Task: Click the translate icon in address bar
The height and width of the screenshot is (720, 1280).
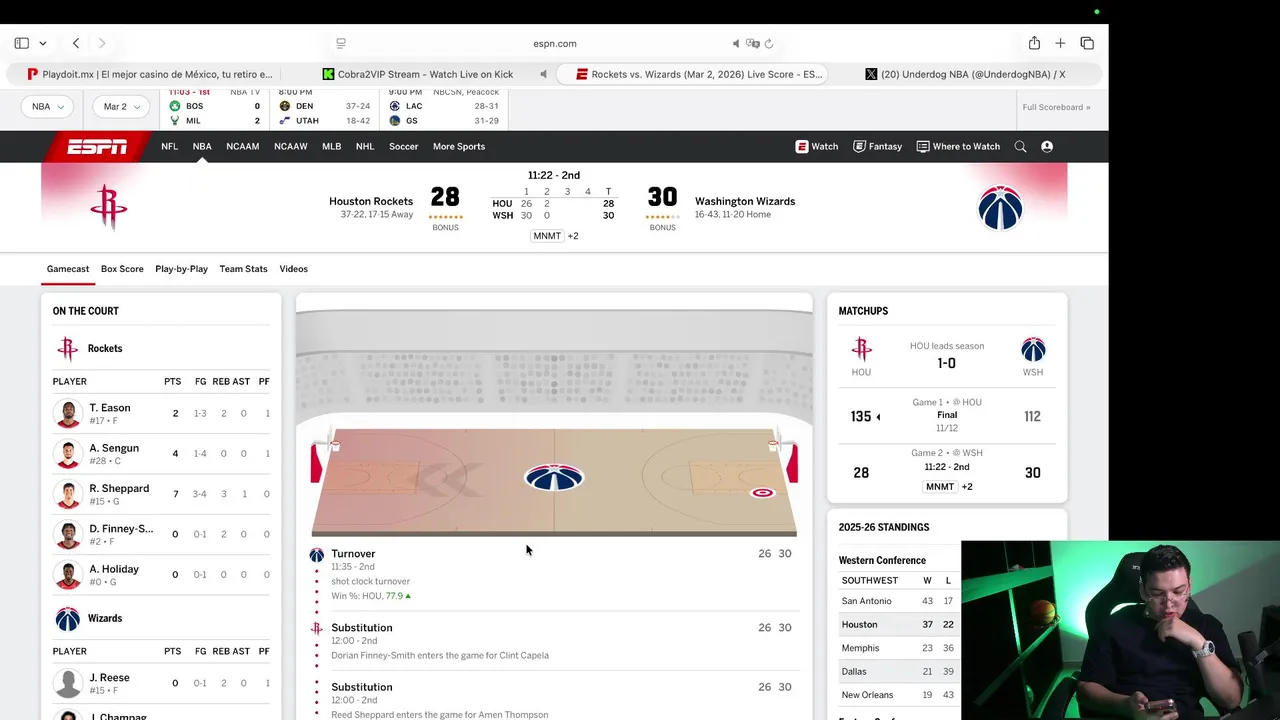Action: pos(753,43)
